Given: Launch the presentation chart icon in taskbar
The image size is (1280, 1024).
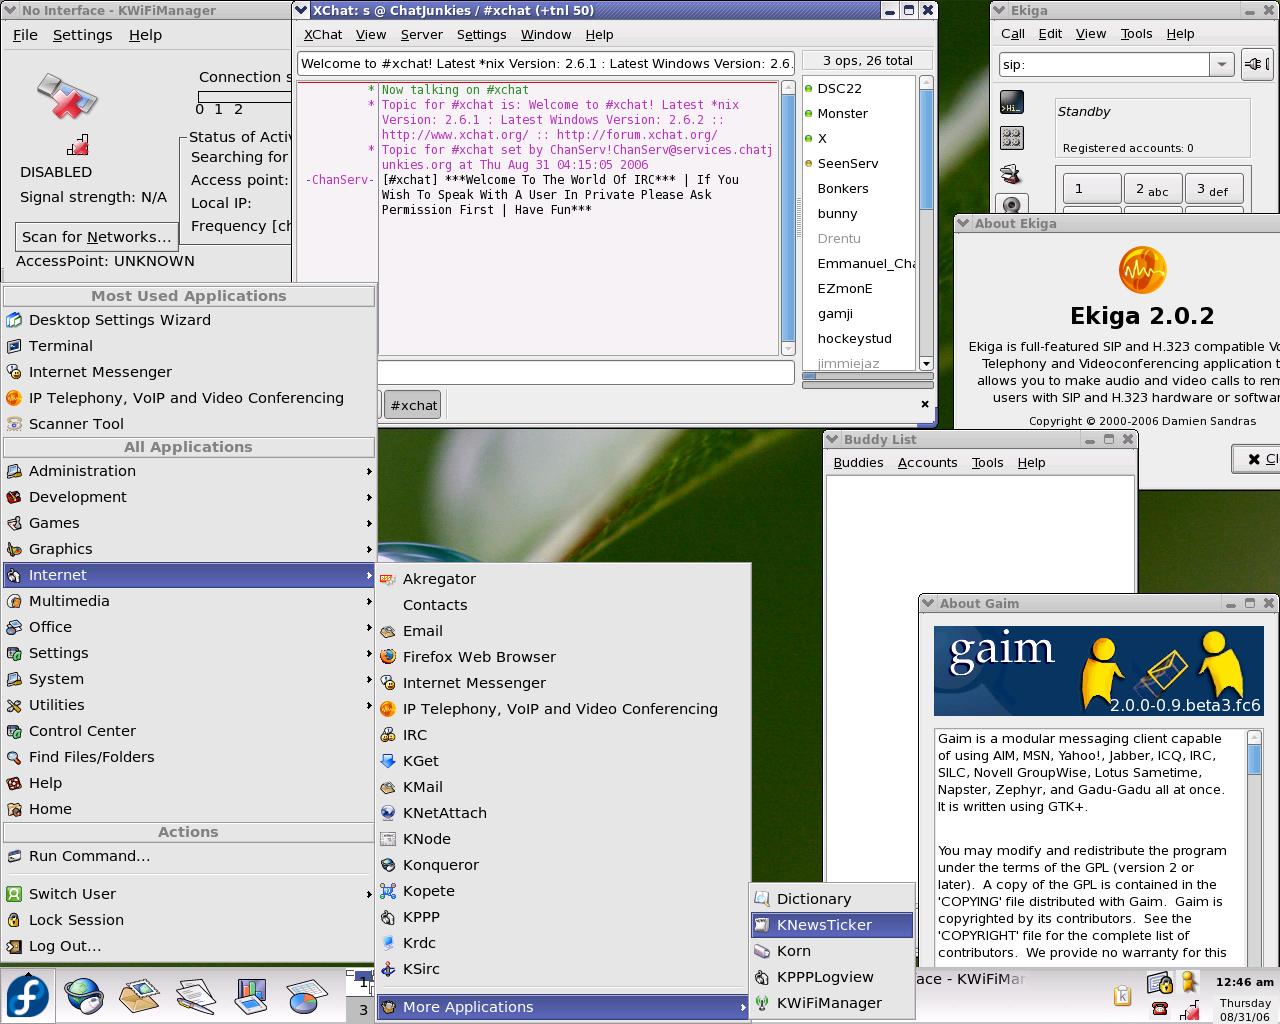Looking at the screenshot, I should (250, 996).
